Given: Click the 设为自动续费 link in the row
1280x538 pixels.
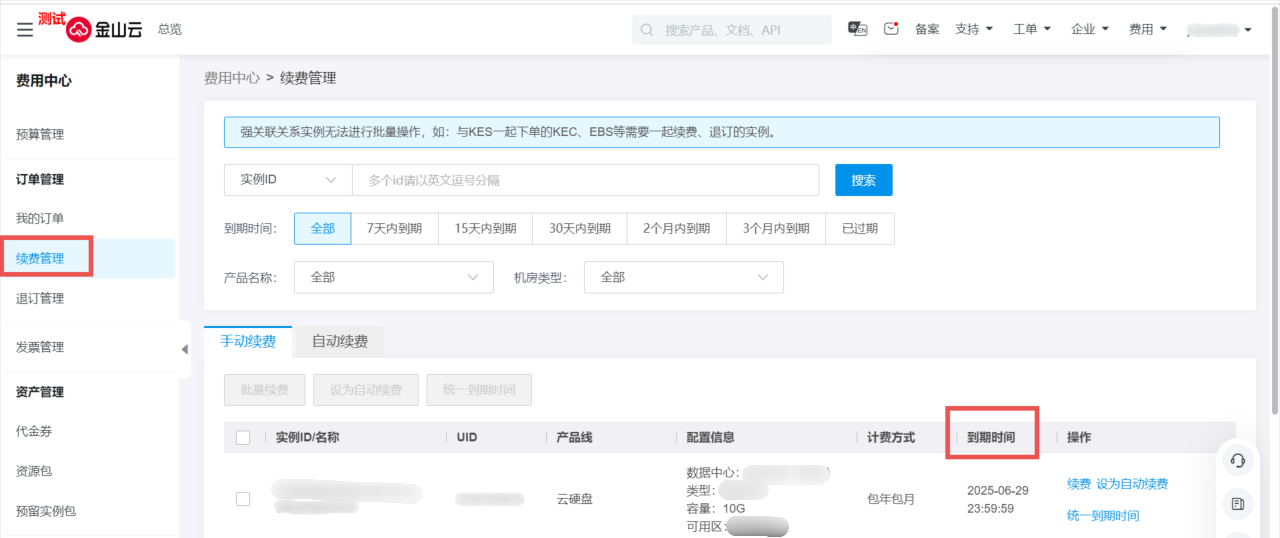Looking at the screenshot, I should tap(1131, 484).
